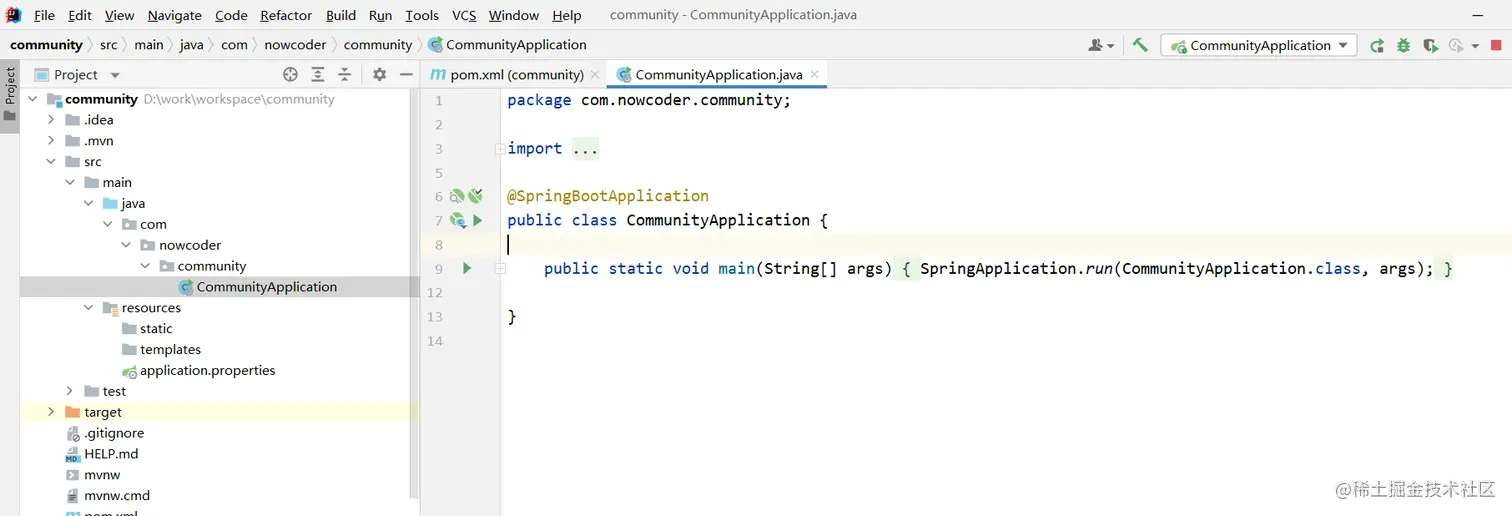This screenshot has width=1512, height=516.
Task: Stop the application with red square
Action: (x=1497, y=45)
